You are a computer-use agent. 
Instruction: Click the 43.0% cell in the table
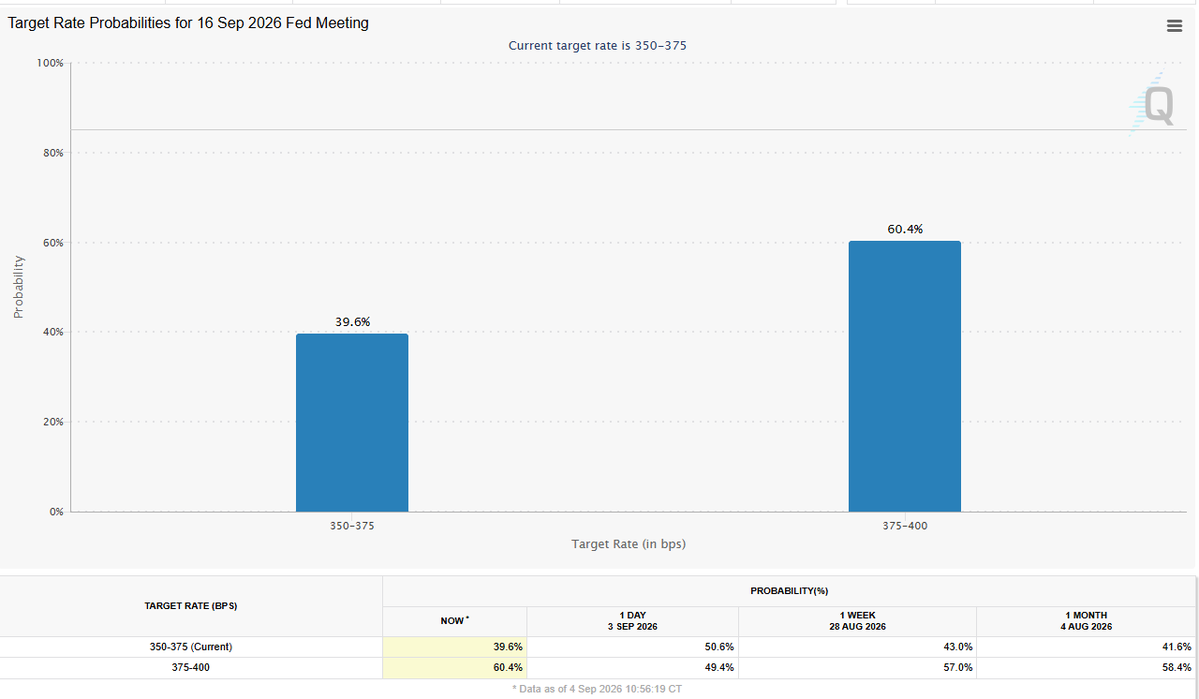(x=857, y=647)
